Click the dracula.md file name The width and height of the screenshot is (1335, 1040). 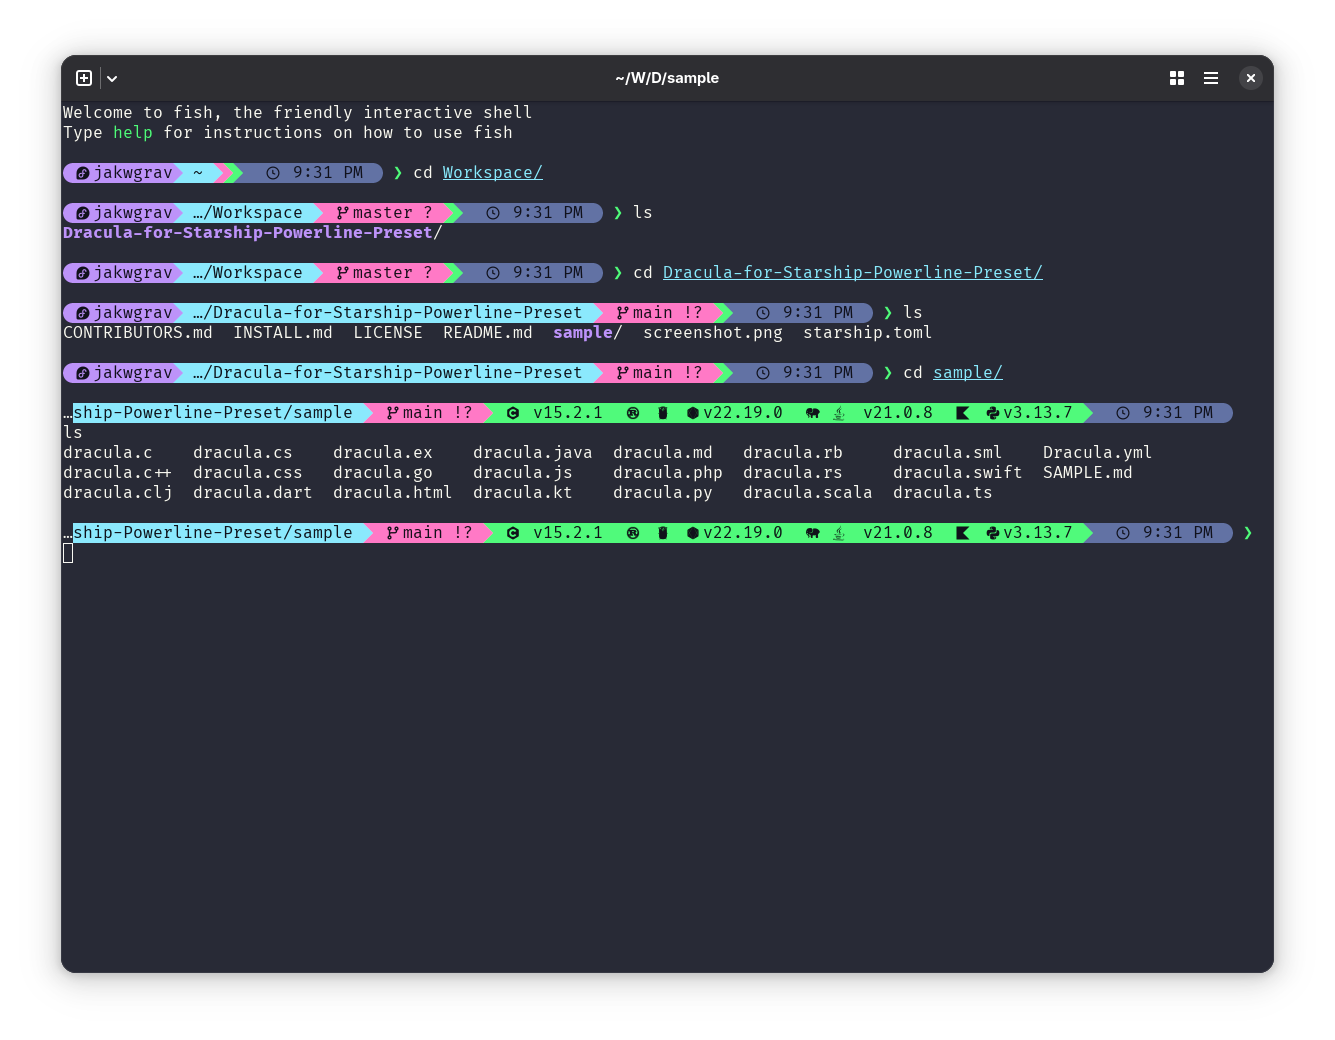click(x=663, y=453)
